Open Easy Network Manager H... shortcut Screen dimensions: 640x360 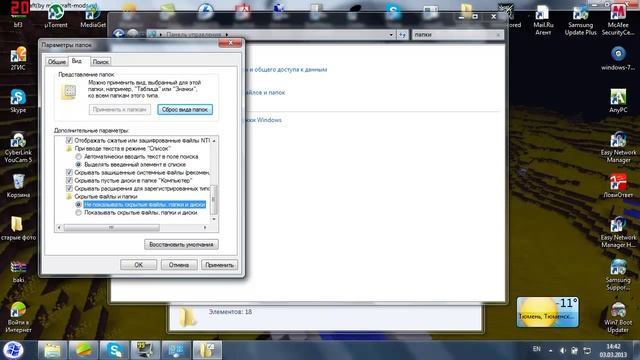click(618, 232)
